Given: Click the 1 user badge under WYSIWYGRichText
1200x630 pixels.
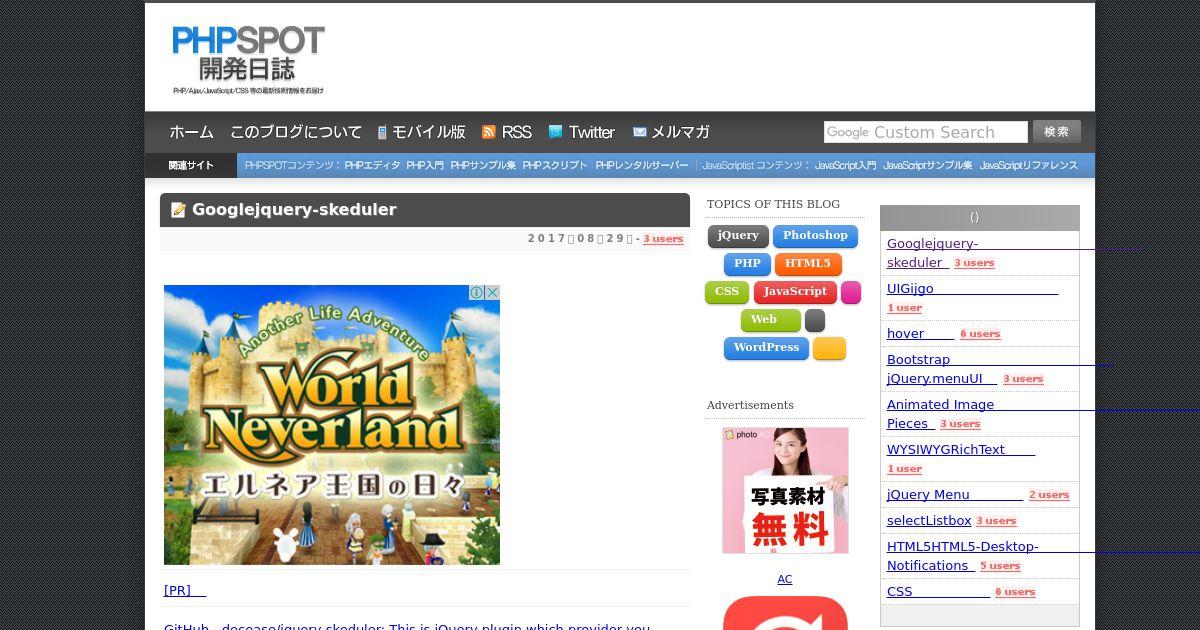Looking at the screenshot, I should tap(904, 469).
